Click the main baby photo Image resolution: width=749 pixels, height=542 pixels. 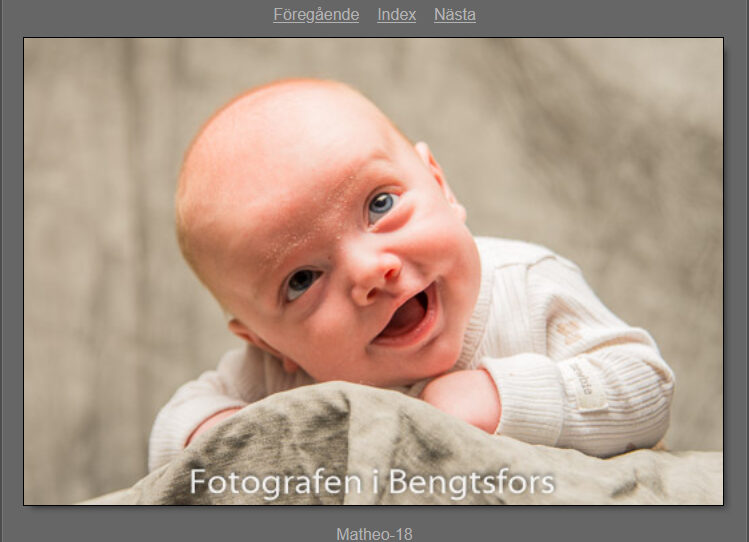(373, 271)
